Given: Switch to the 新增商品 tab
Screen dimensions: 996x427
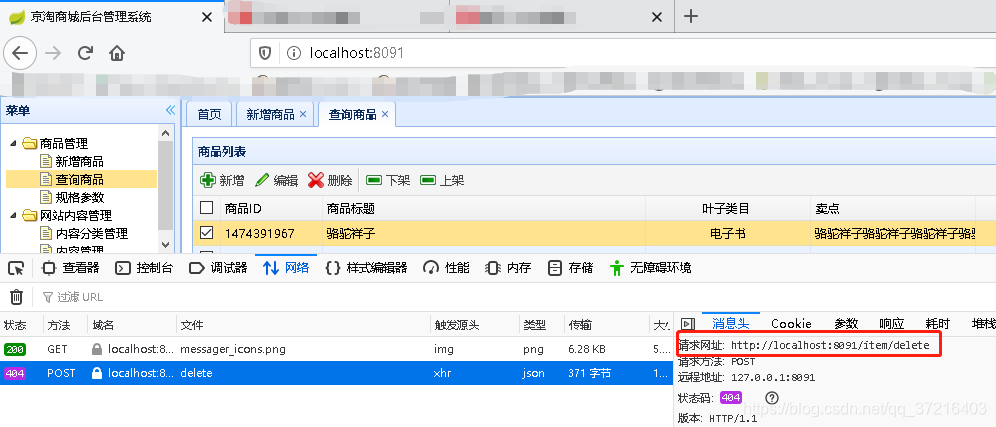Looking at the screenshot, I should click(x=270, y=114).
